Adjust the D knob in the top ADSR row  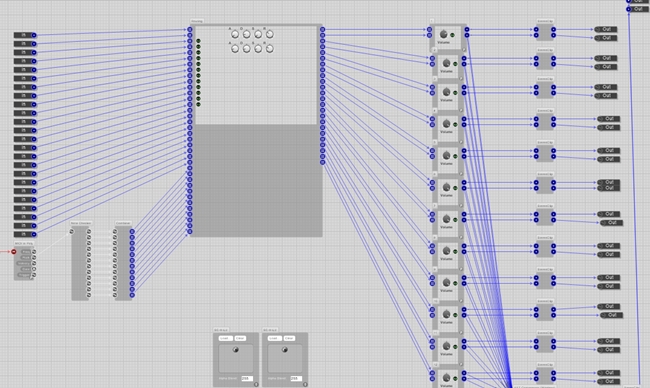coord(247,34)
